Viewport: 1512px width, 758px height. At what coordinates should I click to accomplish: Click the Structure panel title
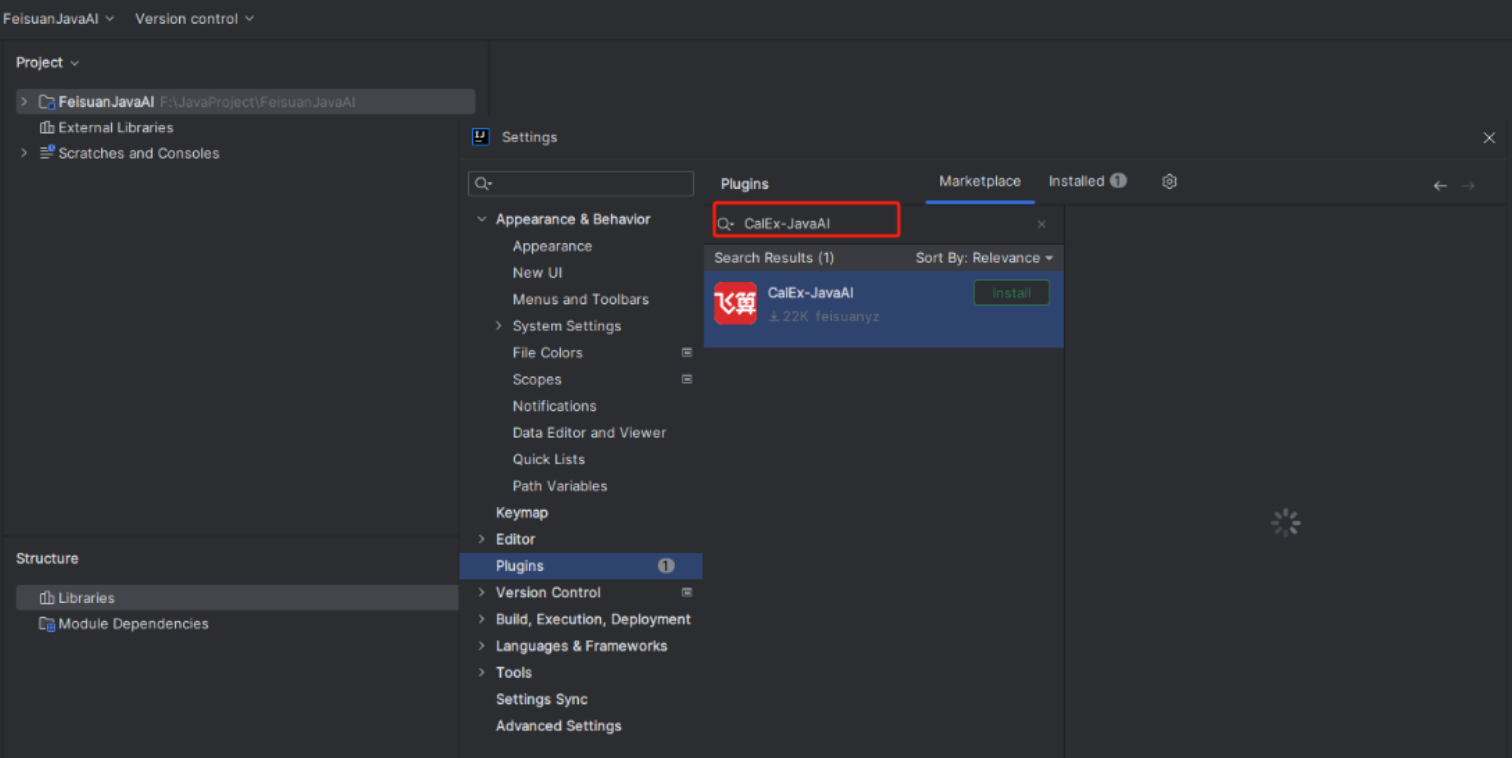tap(47, 559)
